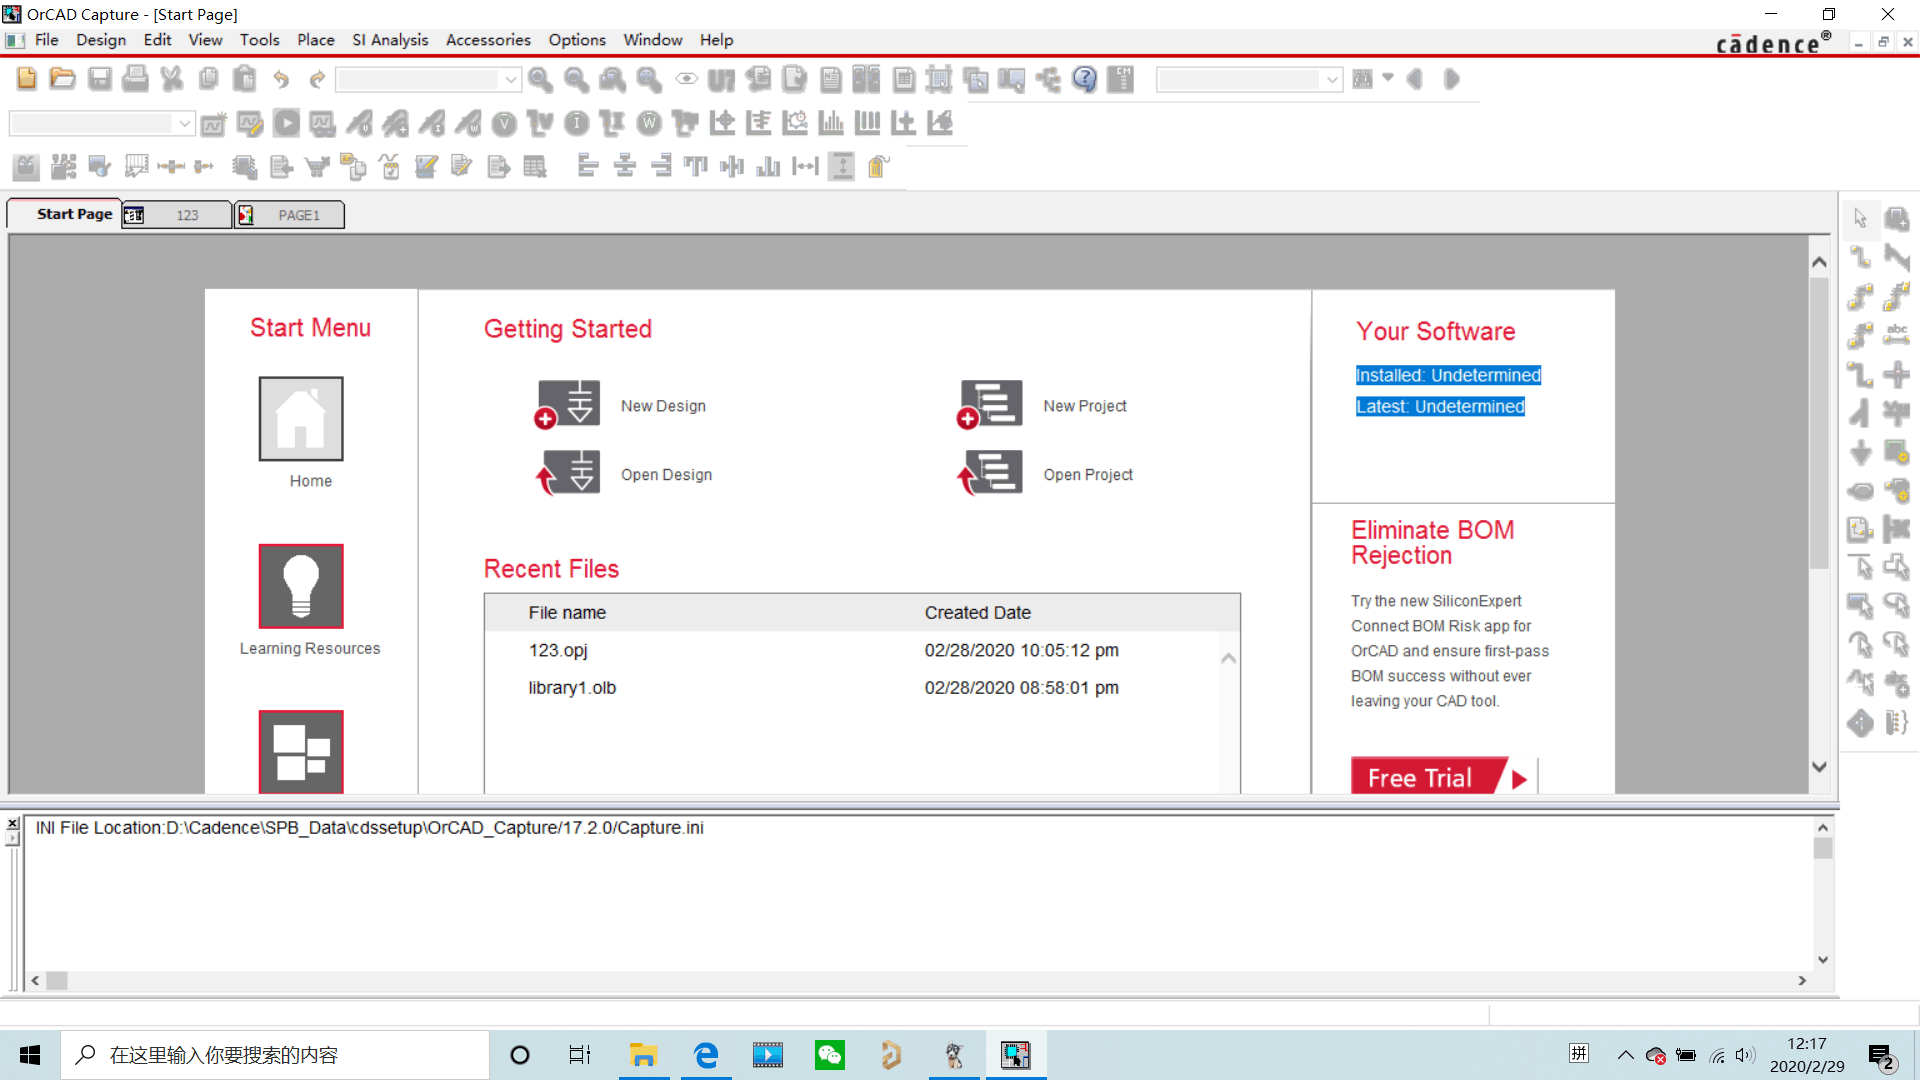This screenshot has width=1920, height=1080.
Task: Click the Installed: Undetermined link
Action: click(x=1448, y=375)
